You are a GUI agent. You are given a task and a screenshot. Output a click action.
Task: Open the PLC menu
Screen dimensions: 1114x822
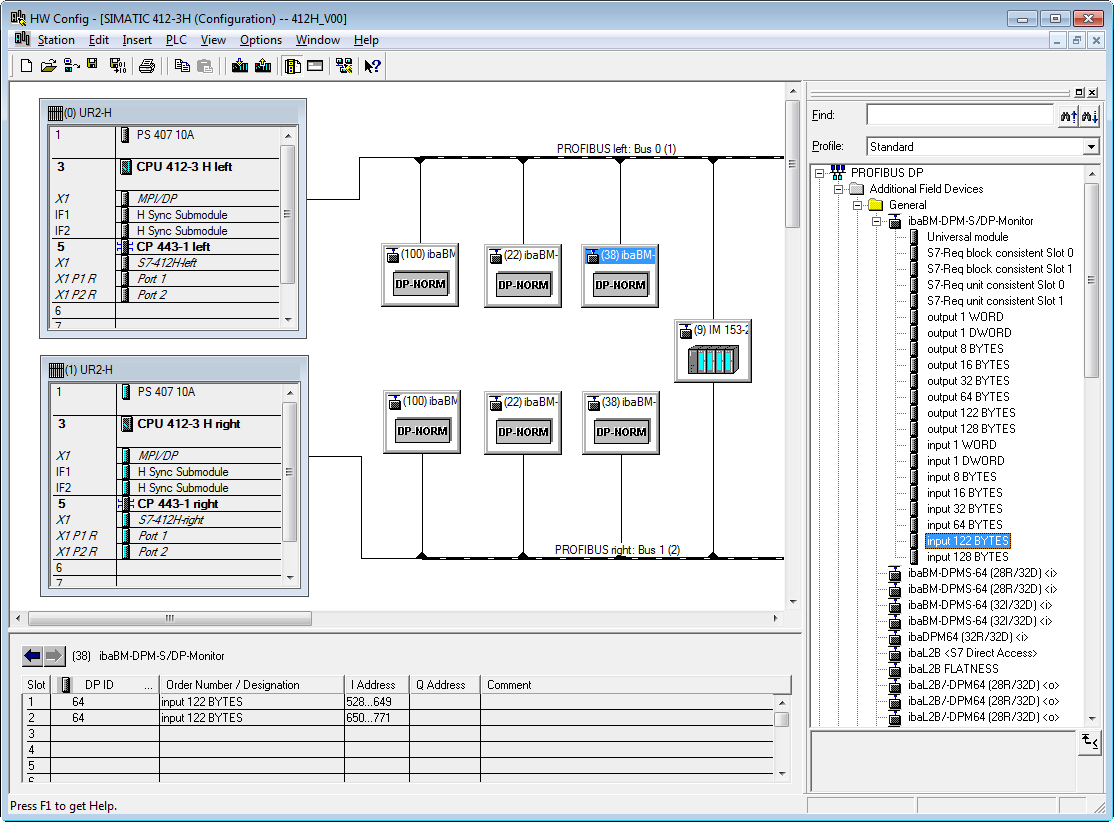click(x=176, y=40)
